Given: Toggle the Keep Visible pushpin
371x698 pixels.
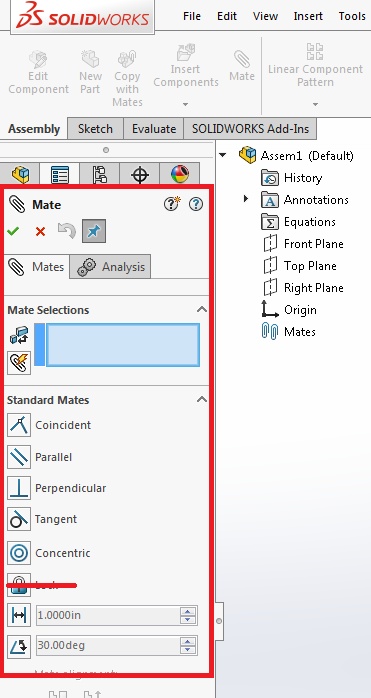Looking at the screenshot, I should click(x=94, y=231).
